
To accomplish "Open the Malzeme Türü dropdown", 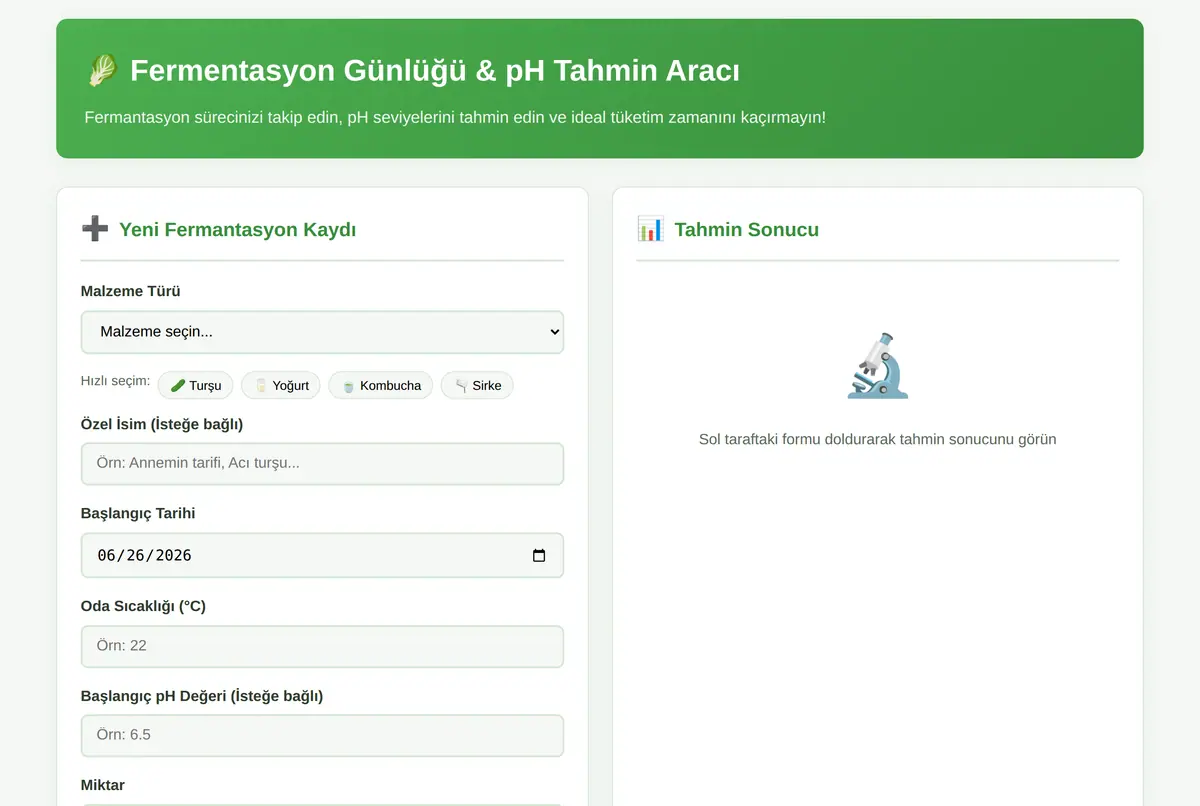I will (x=322, y=332).
